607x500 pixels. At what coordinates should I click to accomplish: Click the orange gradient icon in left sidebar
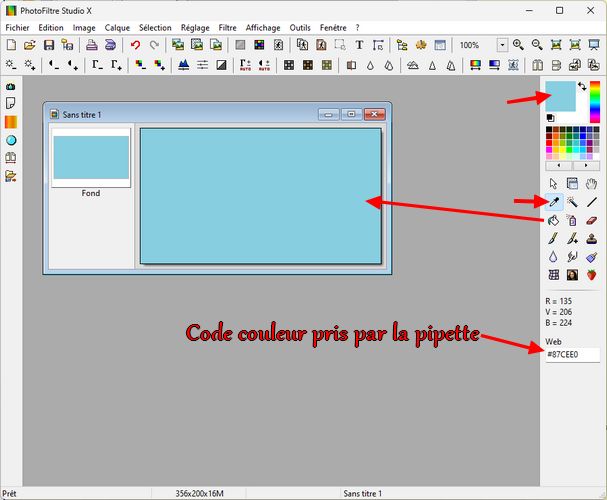tap(11, 122)
